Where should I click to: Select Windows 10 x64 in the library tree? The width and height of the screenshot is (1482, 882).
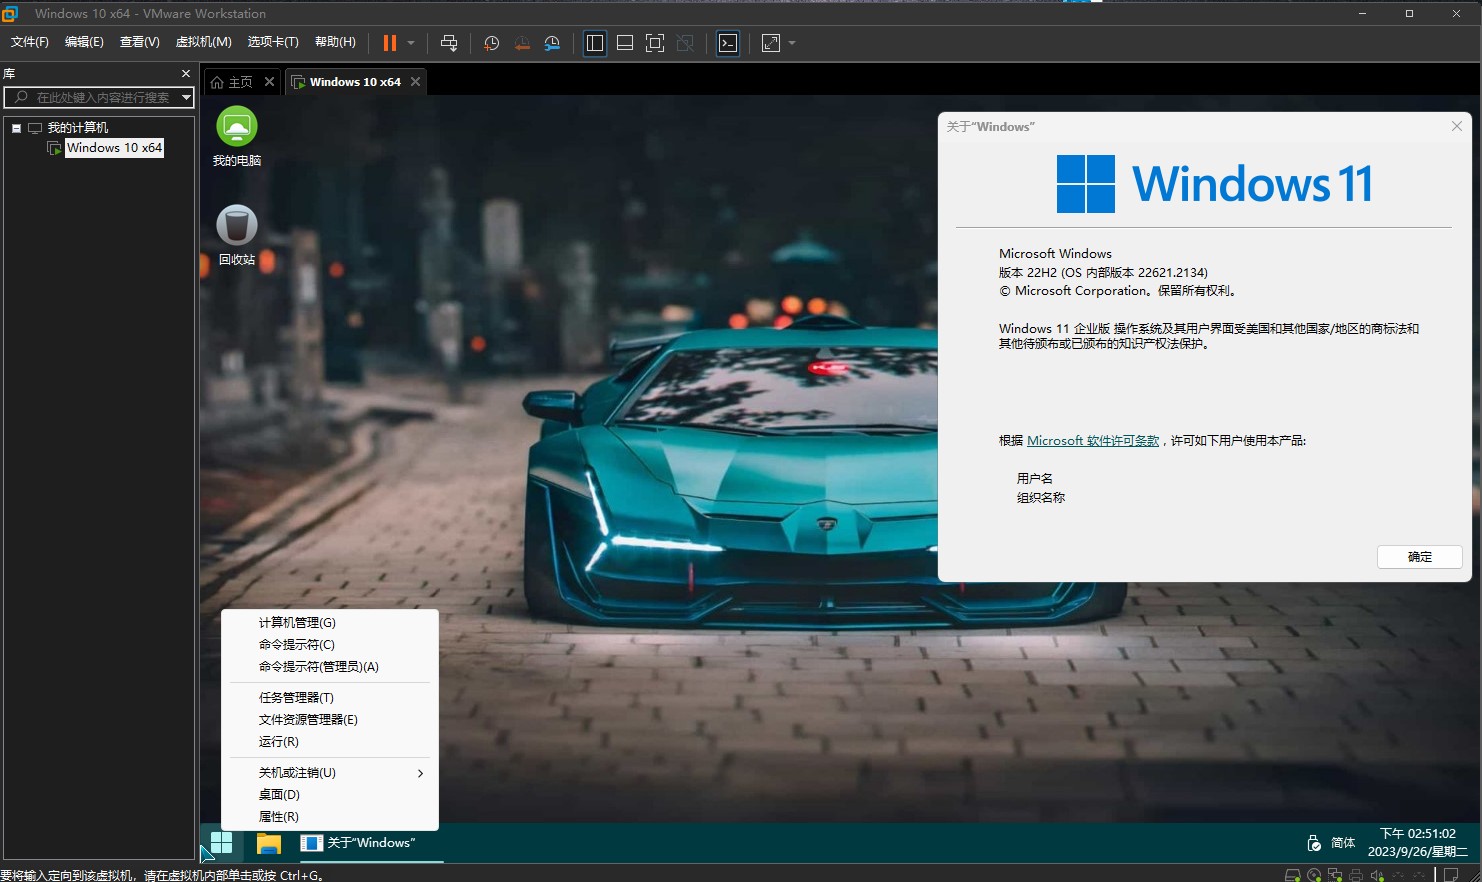point(114,148)
